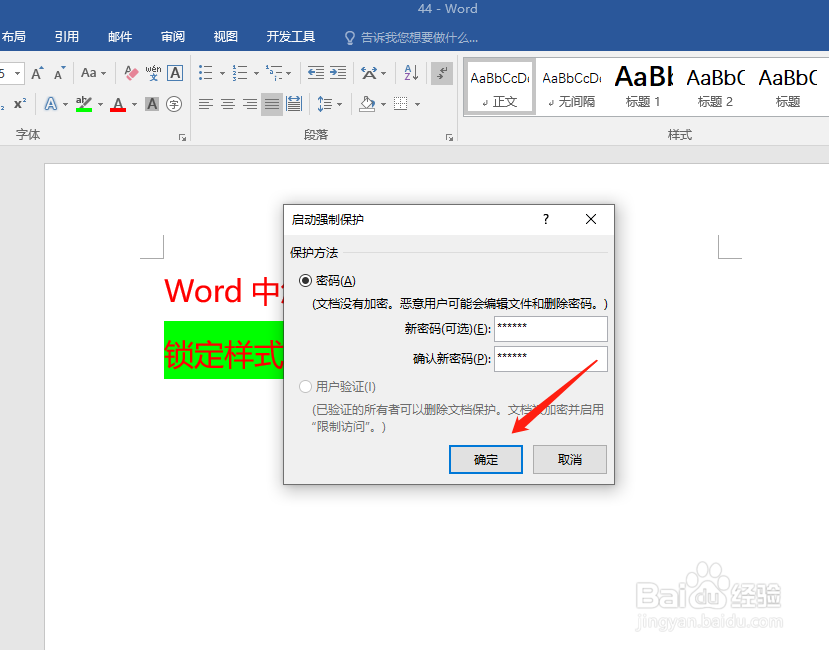Pick a highlight color from the highlight swatch

(x=84, y=102)
